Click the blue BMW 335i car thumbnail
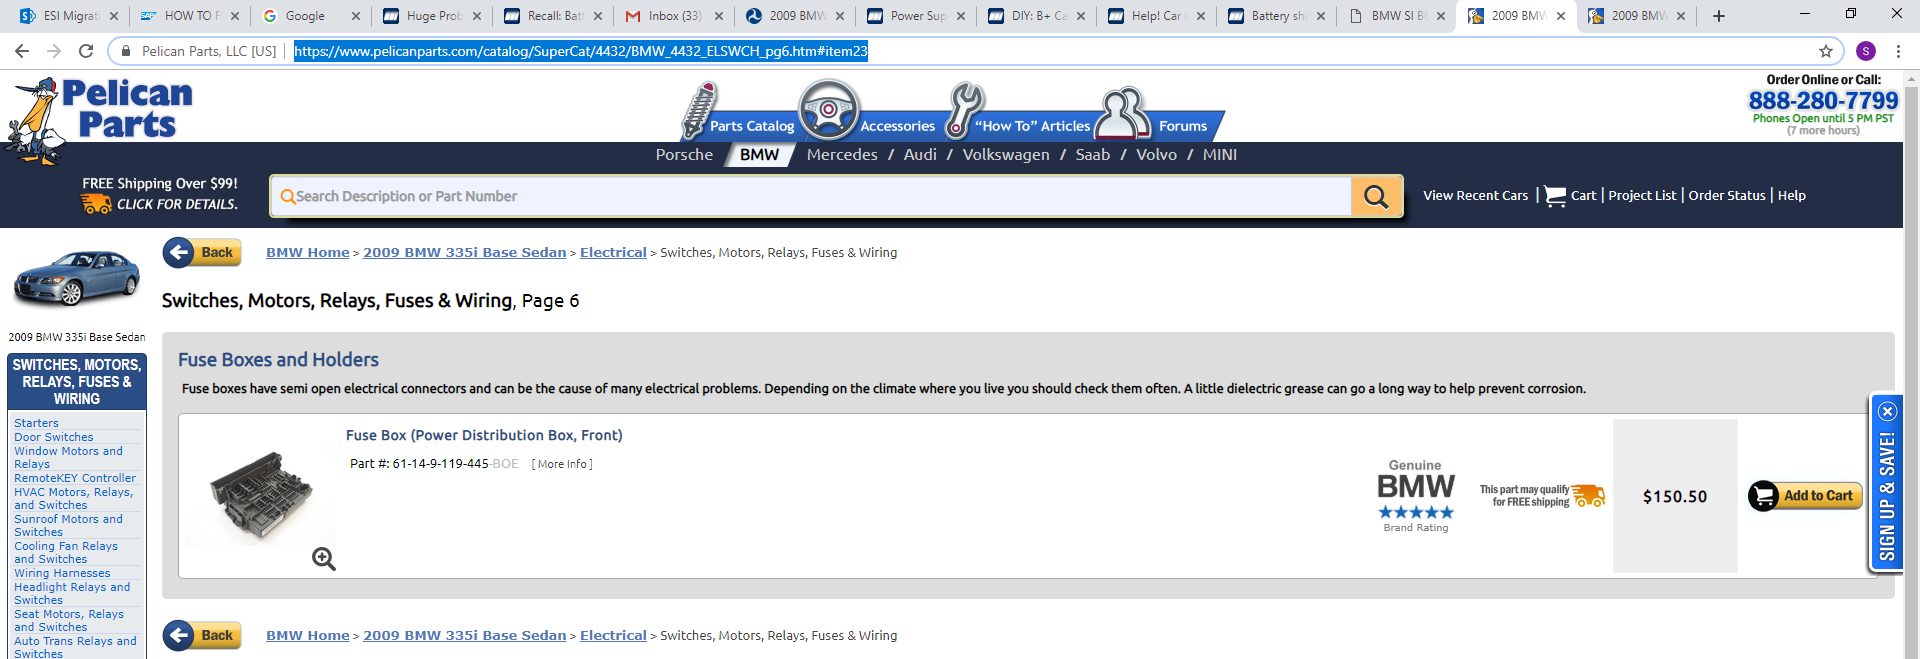 (76, 277)
